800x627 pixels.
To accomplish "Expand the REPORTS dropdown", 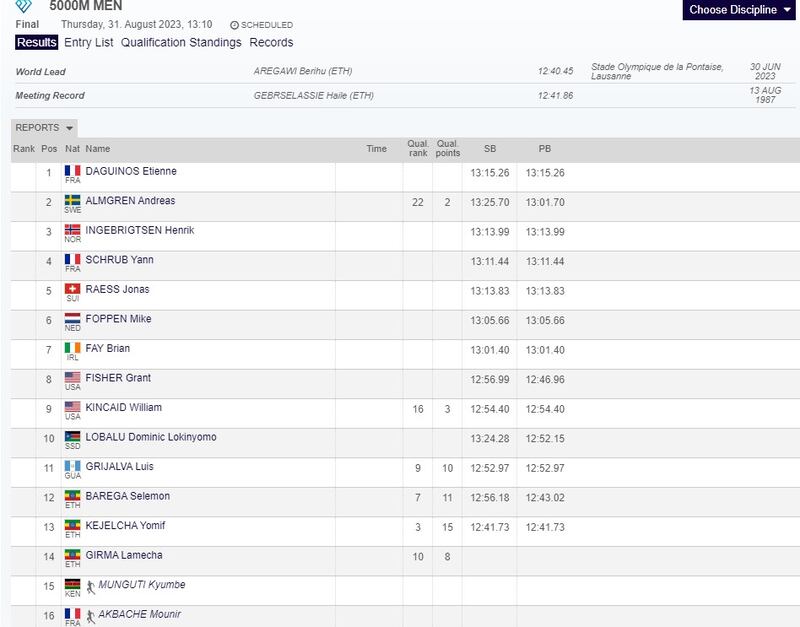I will pos(44,128).
